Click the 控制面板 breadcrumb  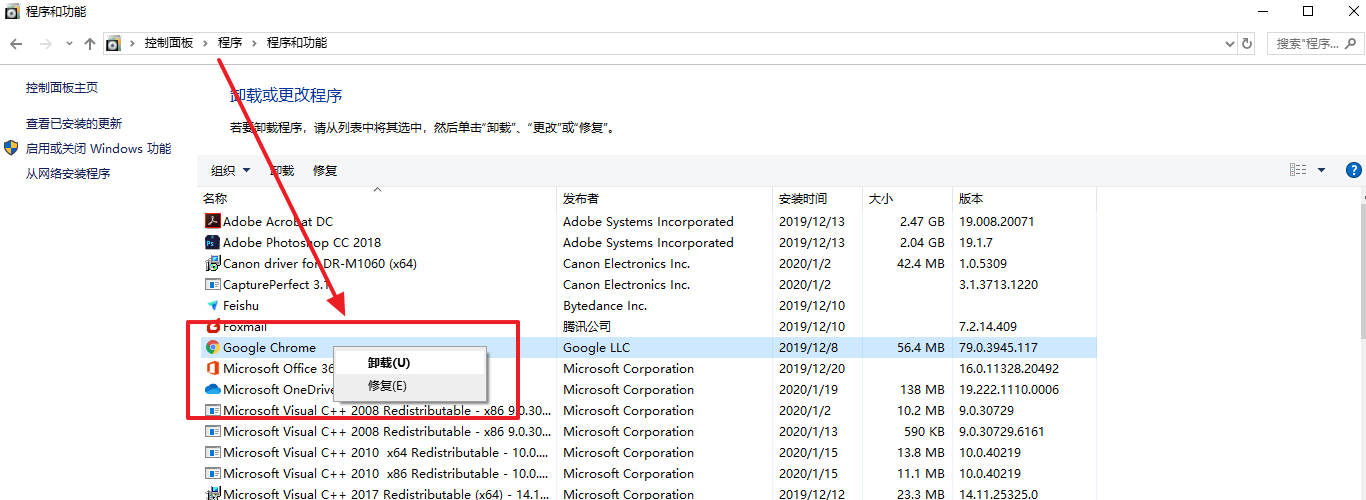[169, 43]
